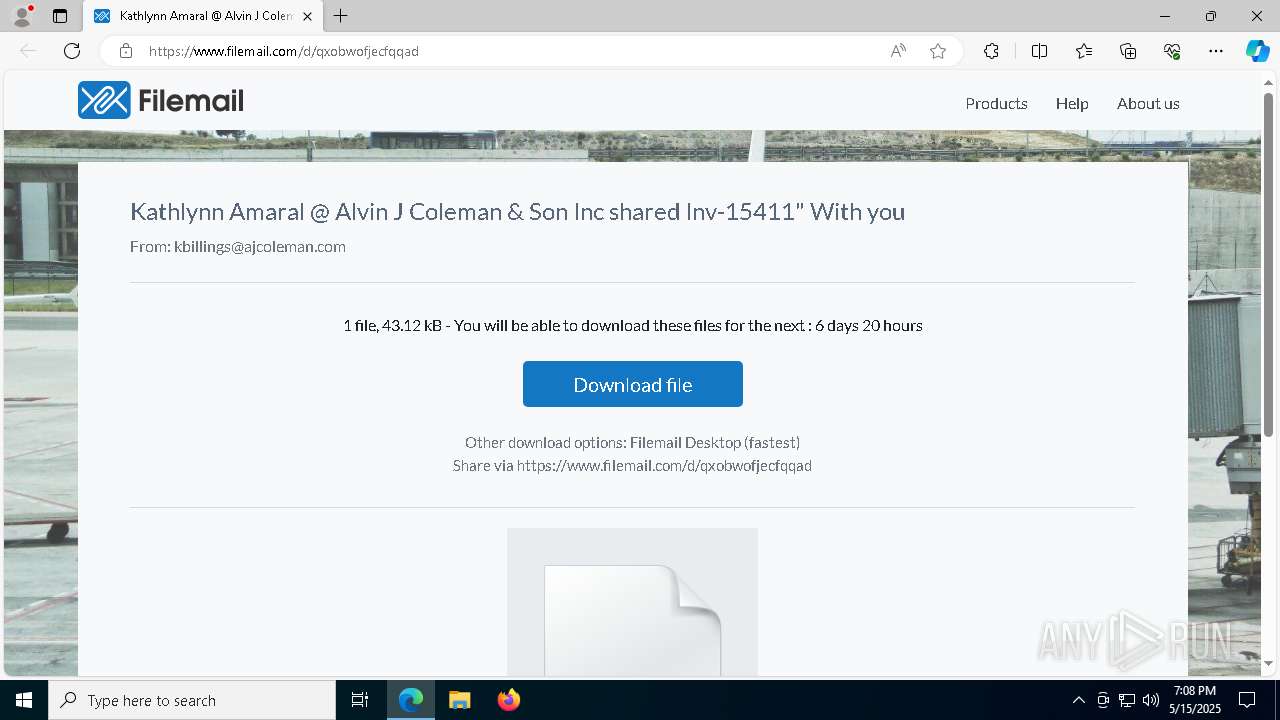Click the page vertical scrollbar thumb
The image size is (1280, 720).
pyautogui.click(x=1269, y=264)
